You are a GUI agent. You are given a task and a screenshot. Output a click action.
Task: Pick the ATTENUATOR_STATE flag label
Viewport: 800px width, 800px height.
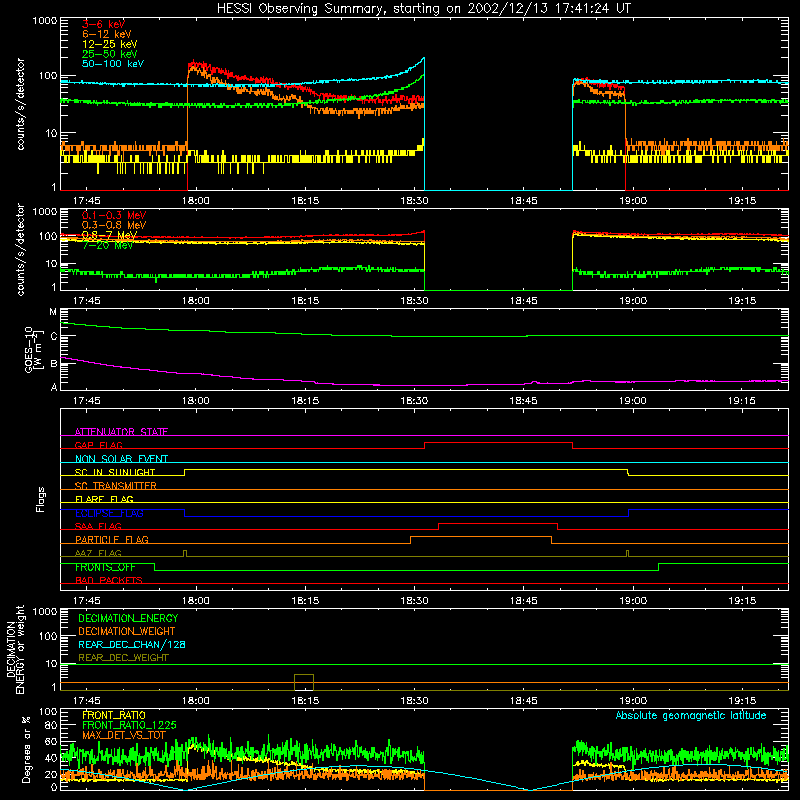[121, 432]
